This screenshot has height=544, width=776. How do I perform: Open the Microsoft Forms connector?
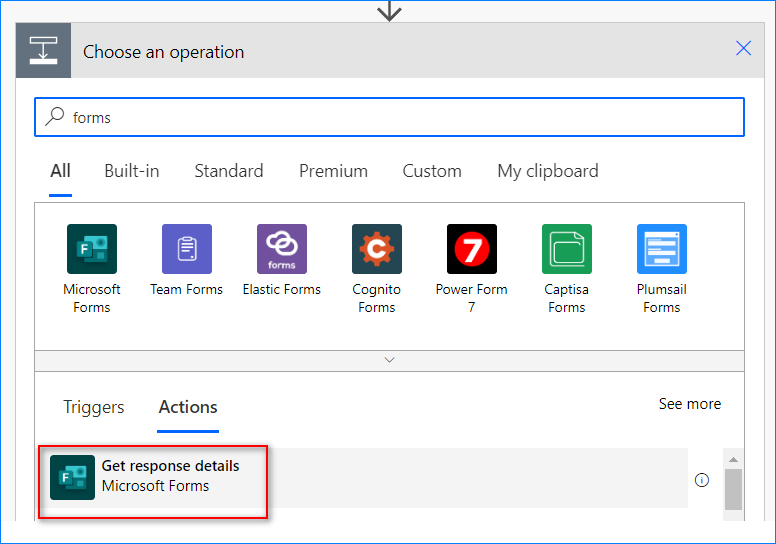(x=92, y=268)
